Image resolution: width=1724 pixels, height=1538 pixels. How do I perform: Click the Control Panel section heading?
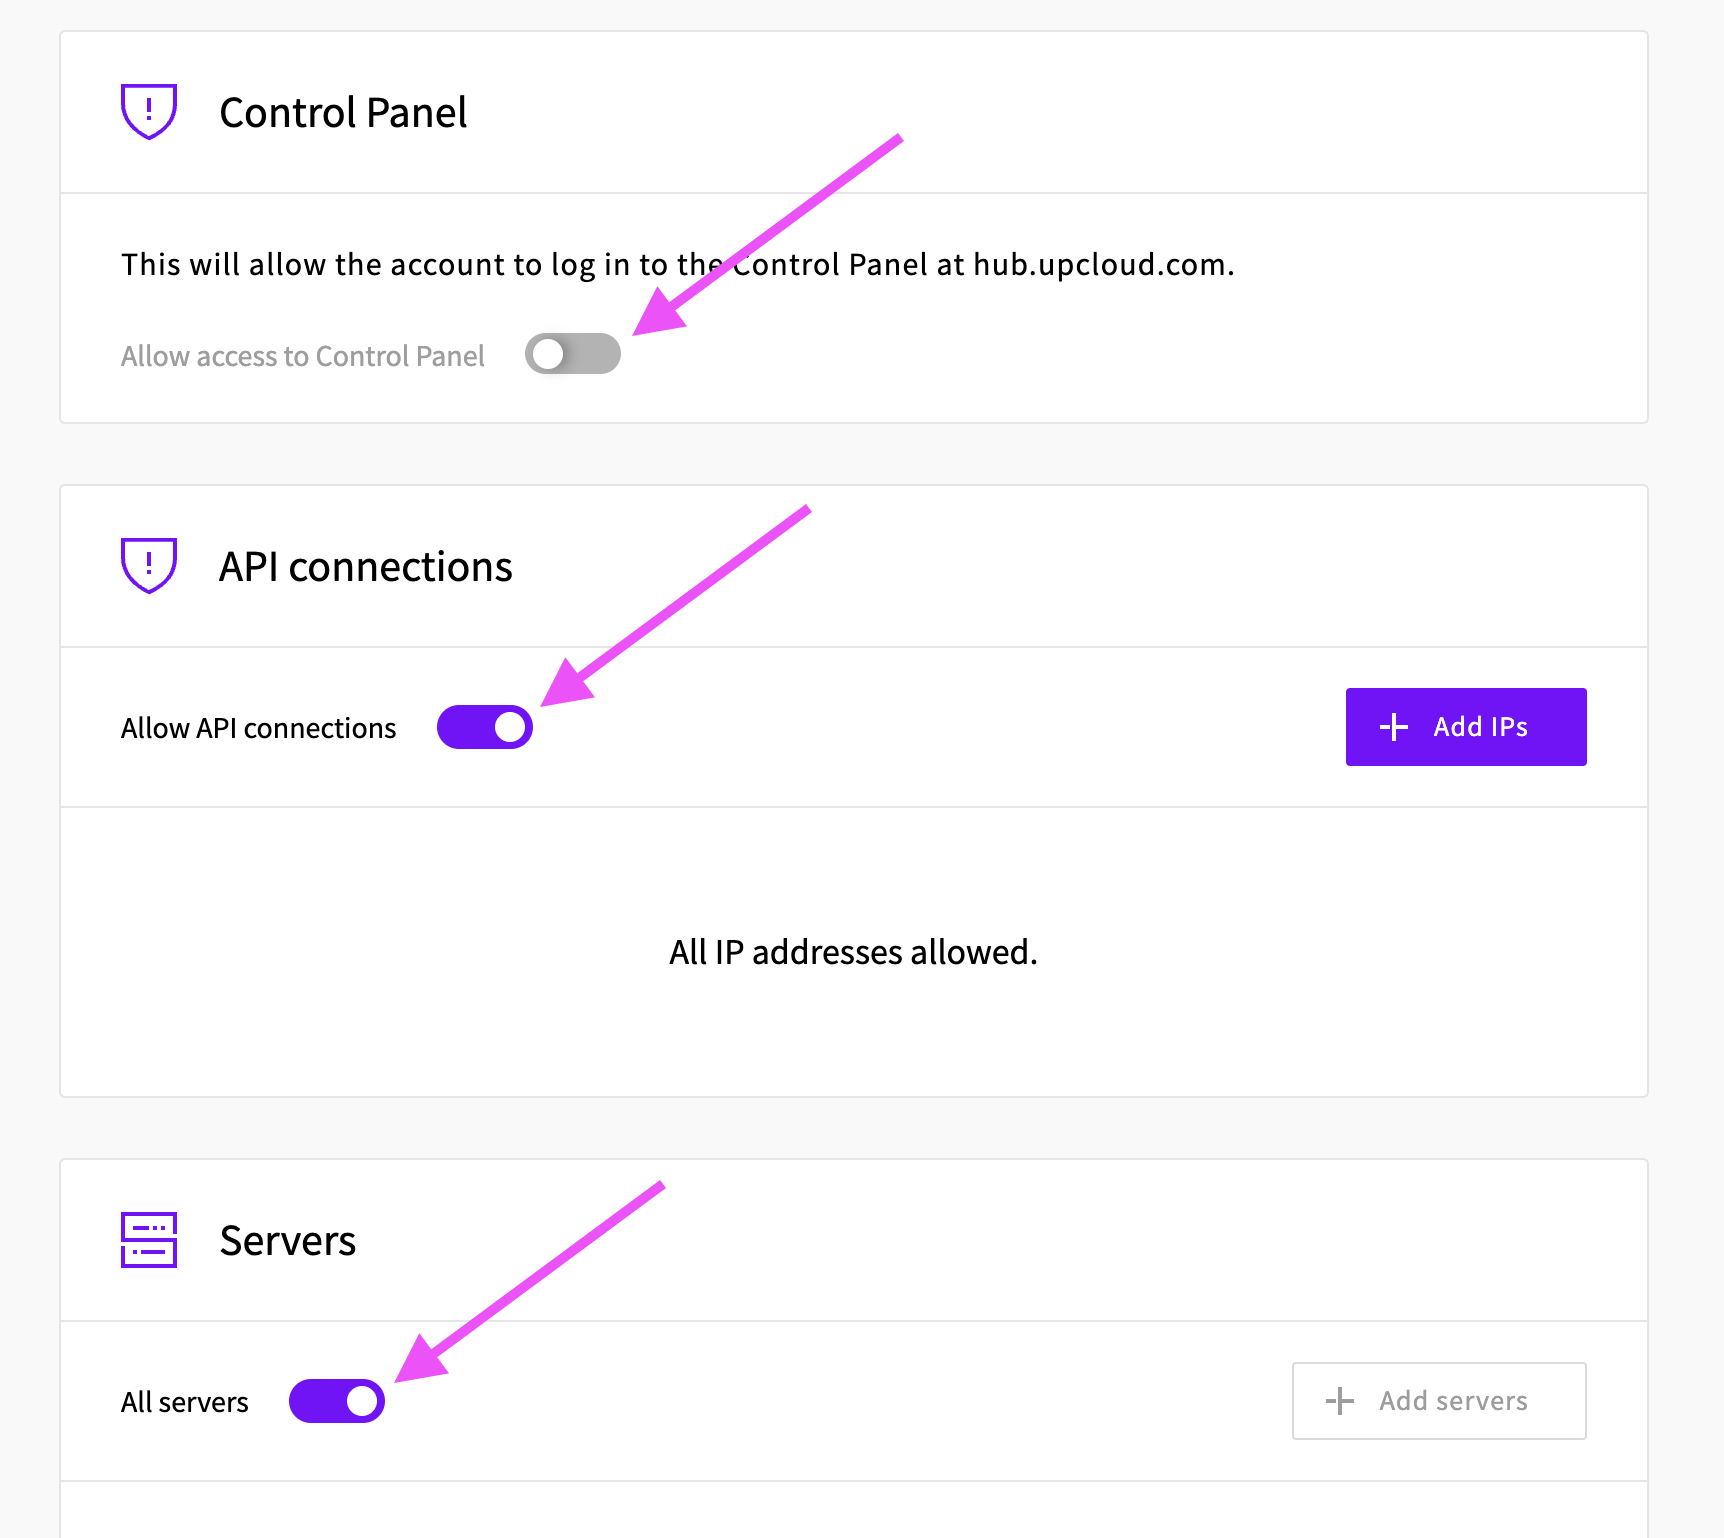(343, 112)
